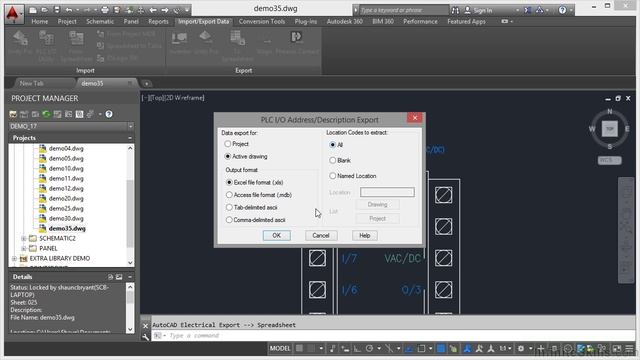Click the Project Manager refresh green icon
Viewport: 640px width, 360px height.
pos(46,114)
